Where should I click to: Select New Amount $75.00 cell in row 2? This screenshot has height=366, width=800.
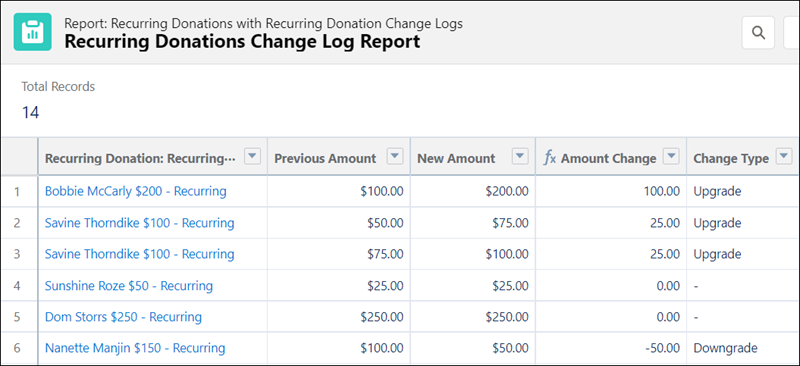point(473,223)
